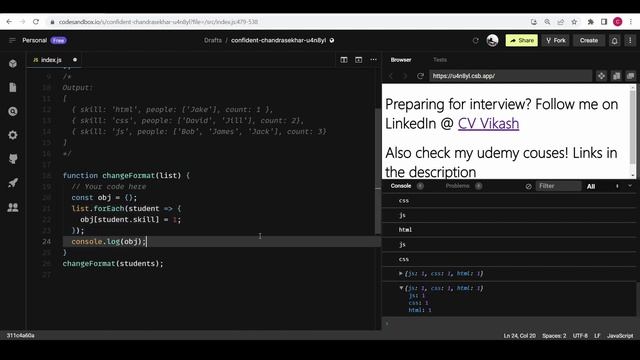
Task: Click Chrome zoom magnifier icon in address bar
Action: tap(547, 22)
